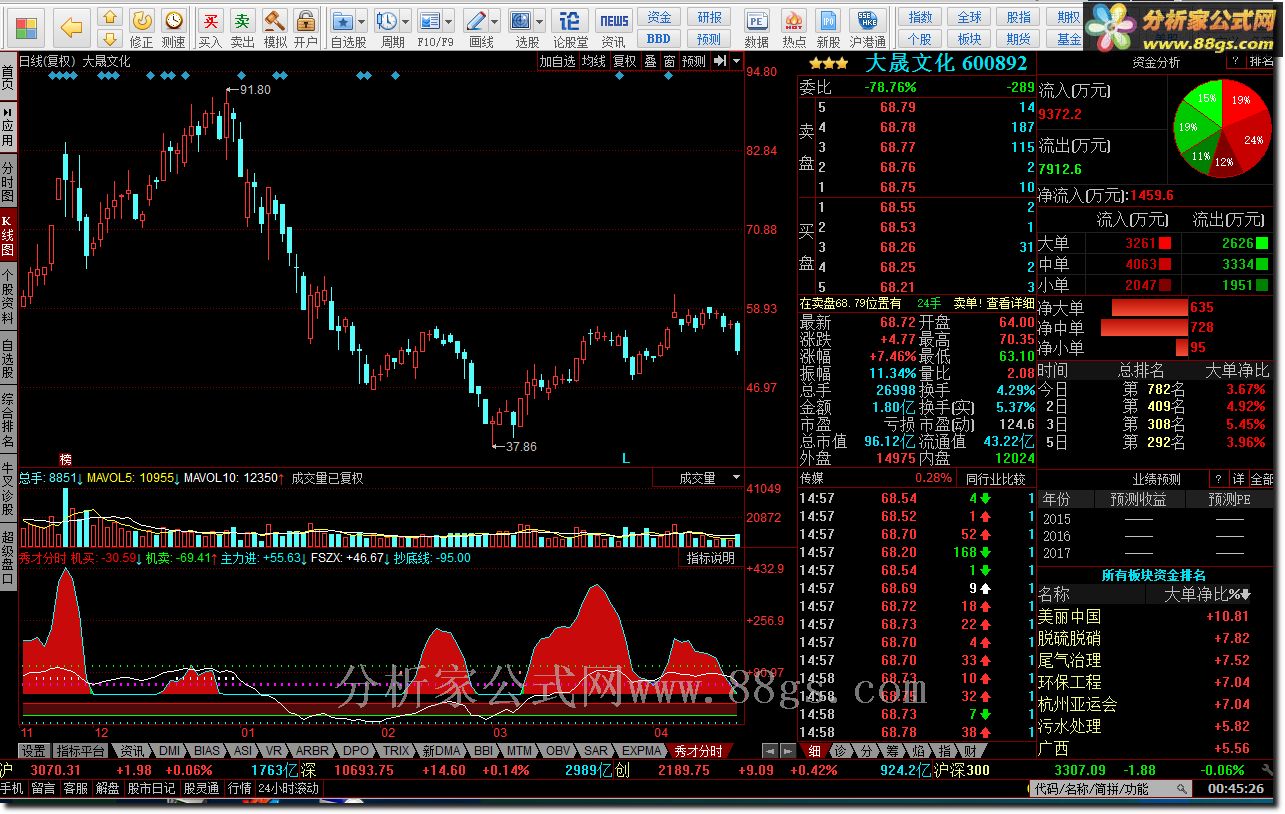Click the 修正 toolbar icon
Image resolution: width=1285 pixels, height=814 pixels.
click(x=142, y=27)
